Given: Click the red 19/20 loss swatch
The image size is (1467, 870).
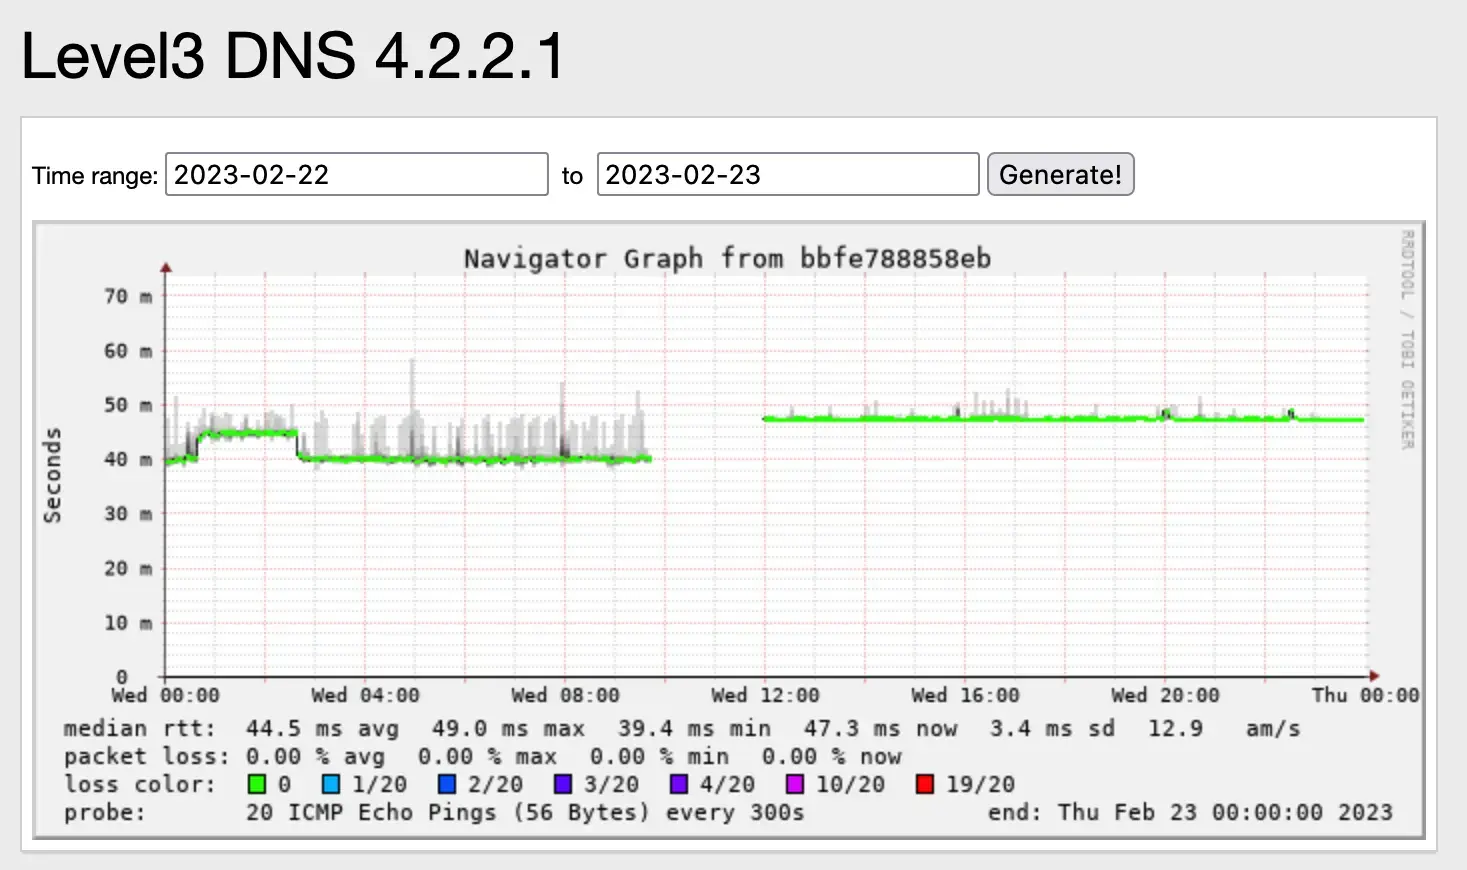Looking at the screenshot, I should 925,784.
